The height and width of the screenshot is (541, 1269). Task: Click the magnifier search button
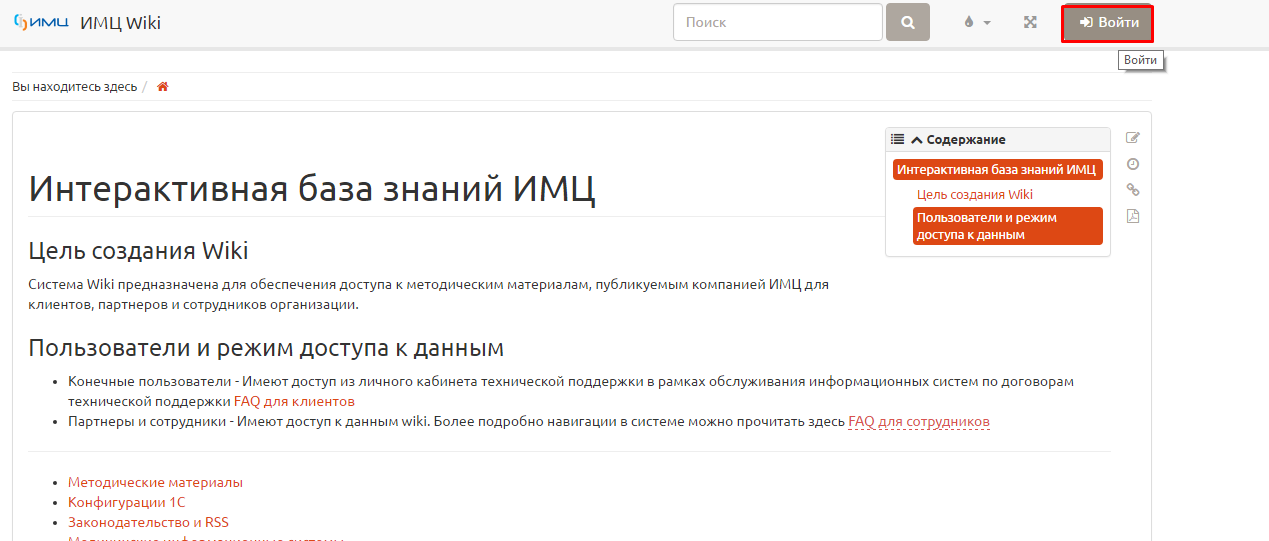point(908,22)
